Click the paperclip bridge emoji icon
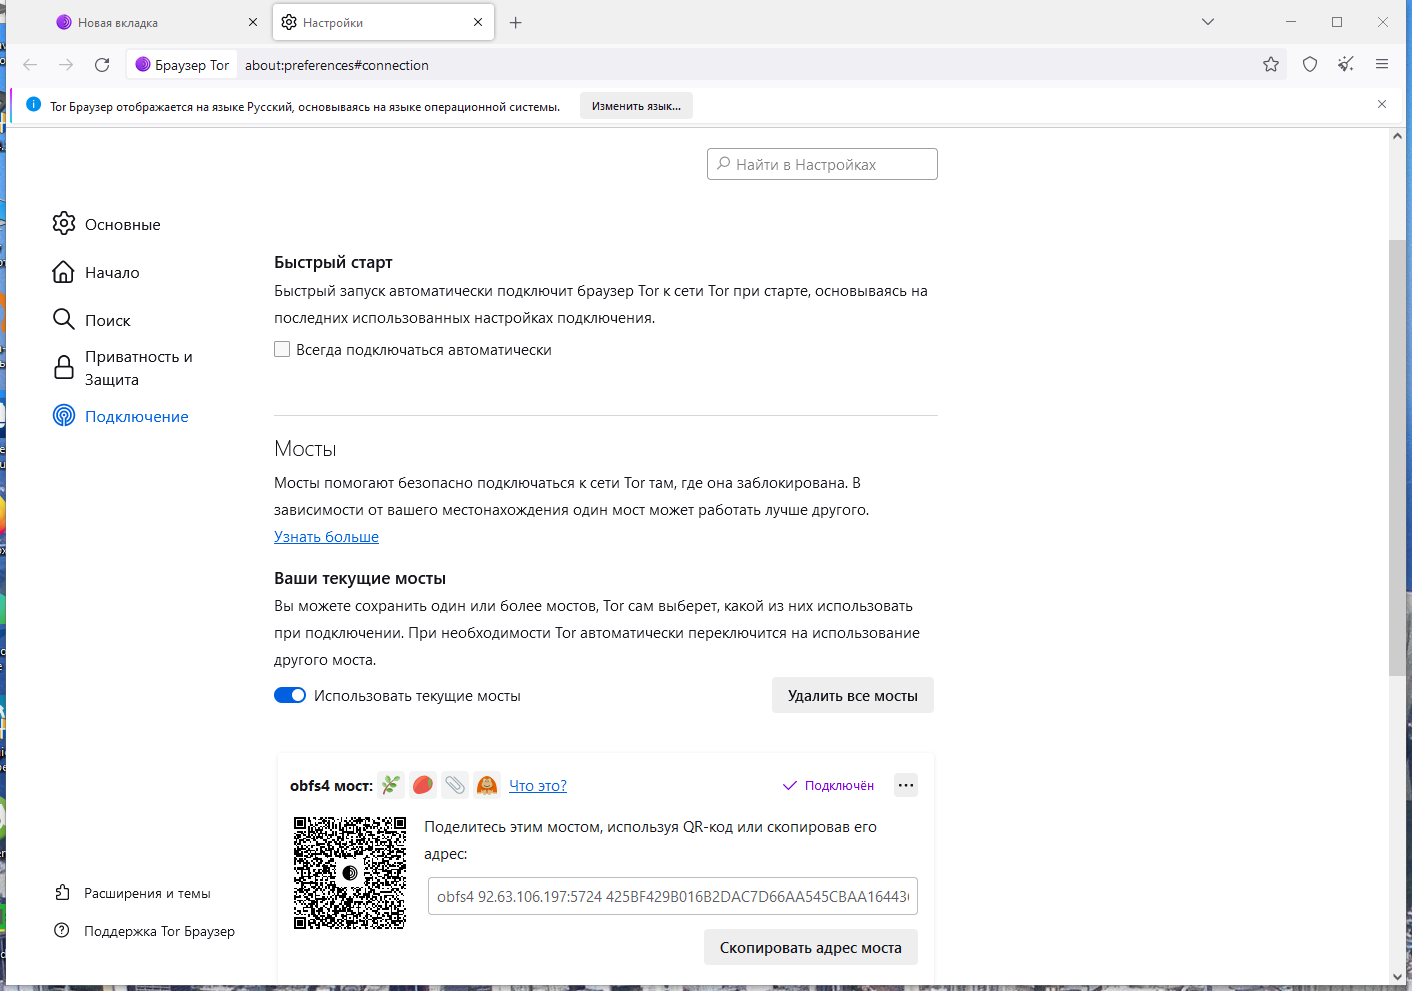 [x=455, y=785]
